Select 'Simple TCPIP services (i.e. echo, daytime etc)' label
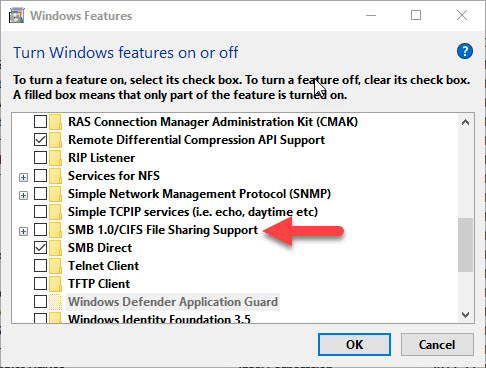 [193, 212]
